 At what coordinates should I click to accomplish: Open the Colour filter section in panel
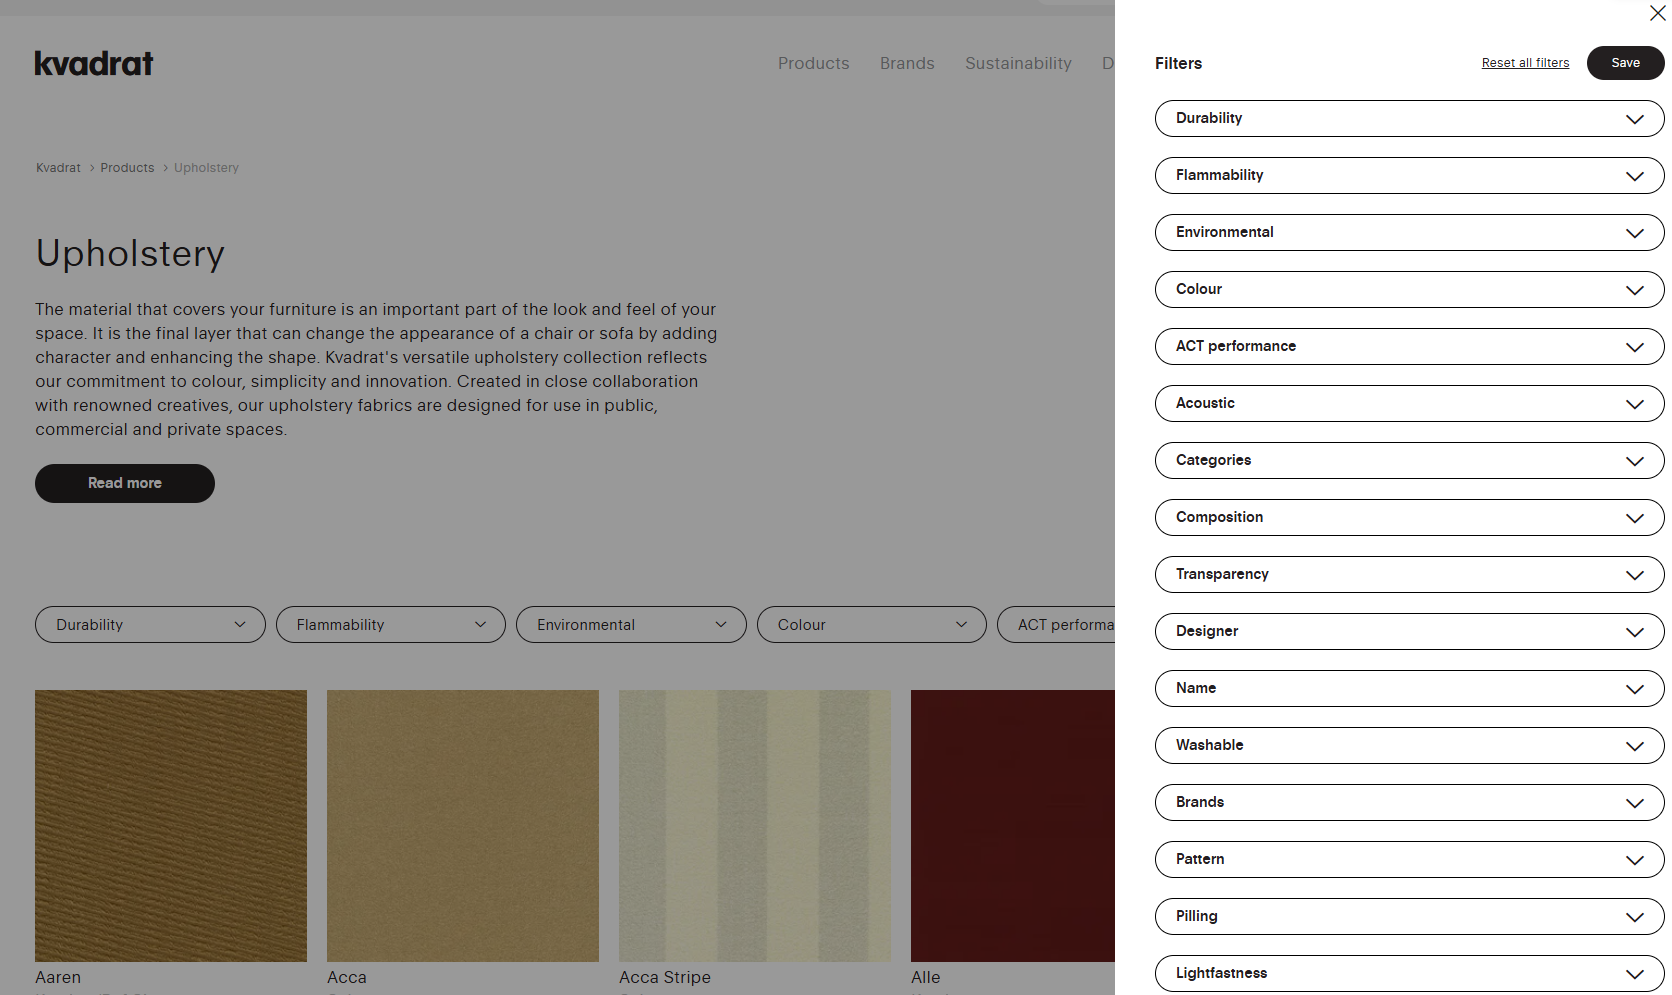click(1408, 289)
